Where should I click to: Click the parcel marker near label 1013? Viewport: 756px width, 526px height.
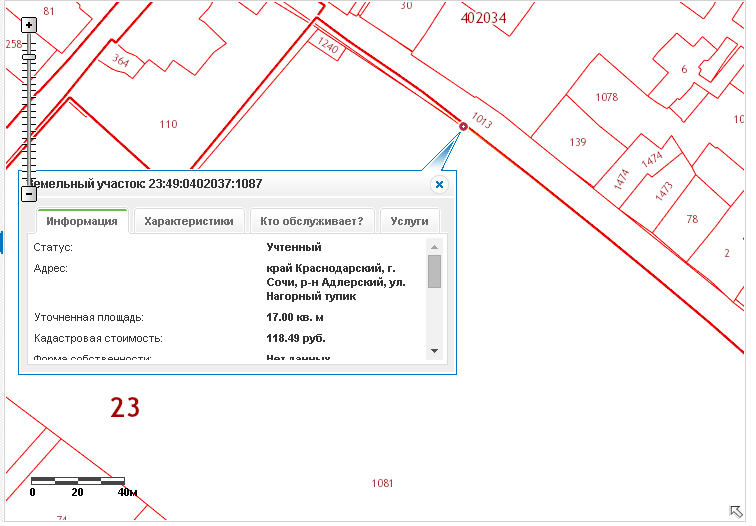tap(463, 126)
